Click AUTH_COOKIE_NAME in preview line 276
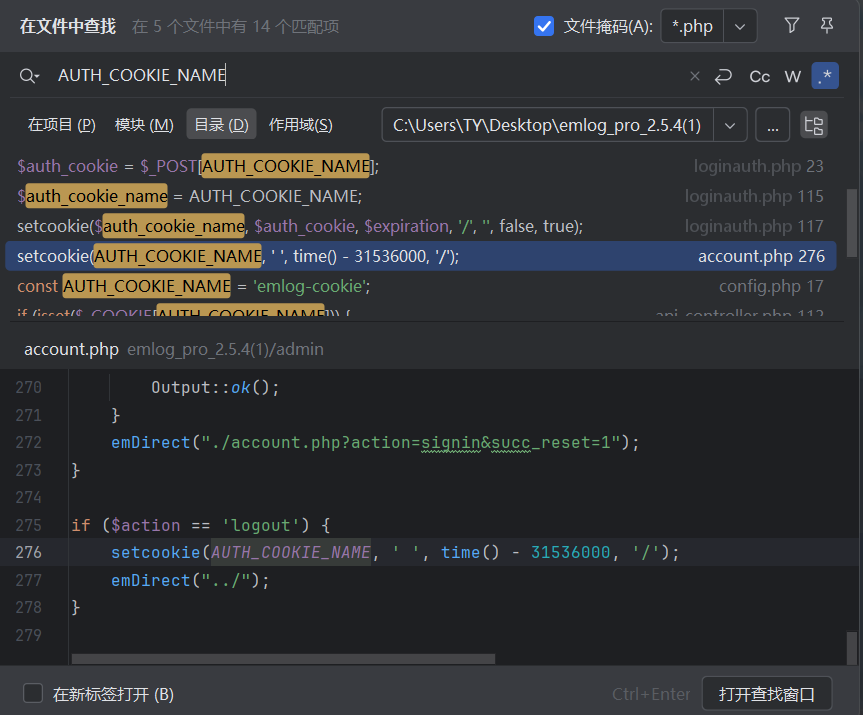 (291, 552)
